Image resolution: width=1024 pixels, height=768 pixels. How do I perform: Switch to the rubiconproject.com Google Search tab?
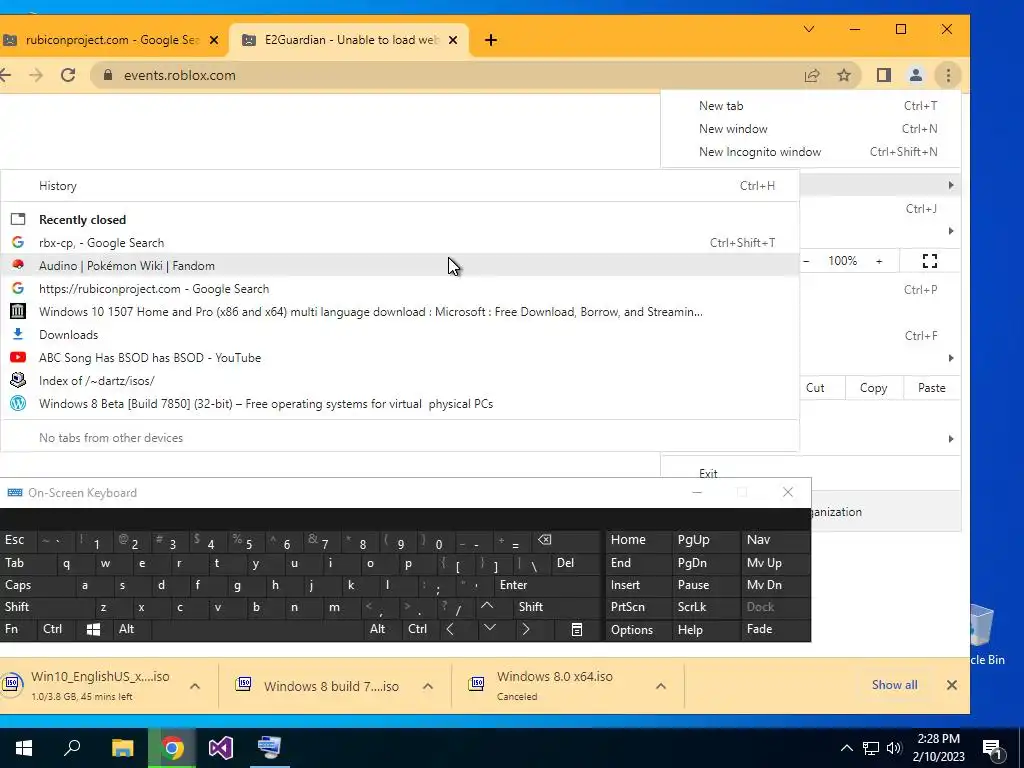click(112, 40)
